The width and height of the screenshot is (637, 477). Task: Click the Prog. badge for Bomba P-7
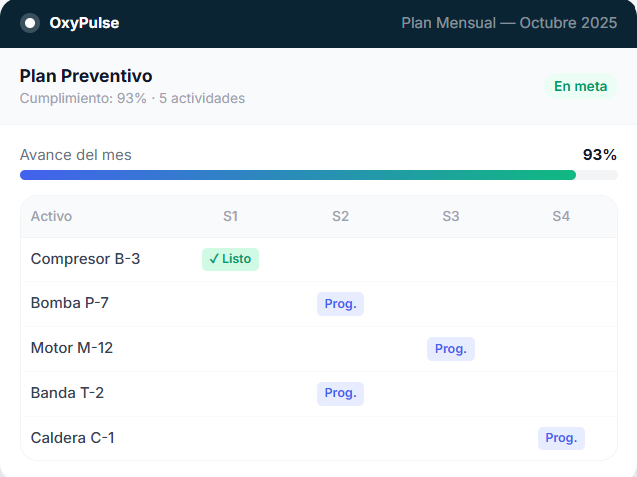pyautogui.click(x=340, y=304)
